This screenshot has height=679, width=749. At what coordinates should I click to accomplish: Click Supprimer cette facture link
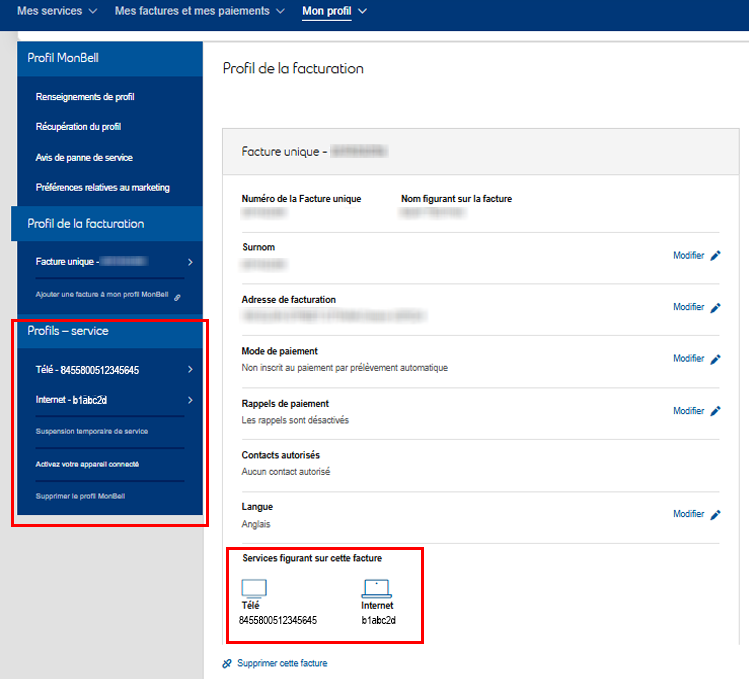tap(282, 663)
